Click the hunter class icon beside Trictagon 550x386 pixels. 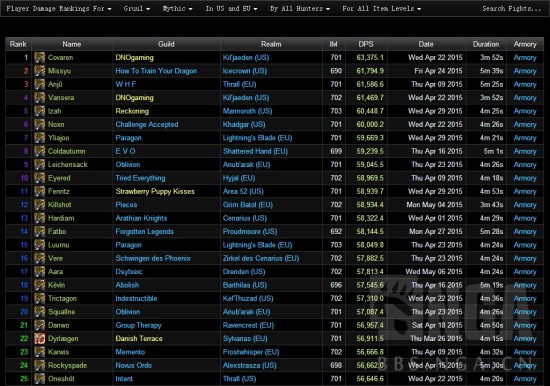coord(40,299)
